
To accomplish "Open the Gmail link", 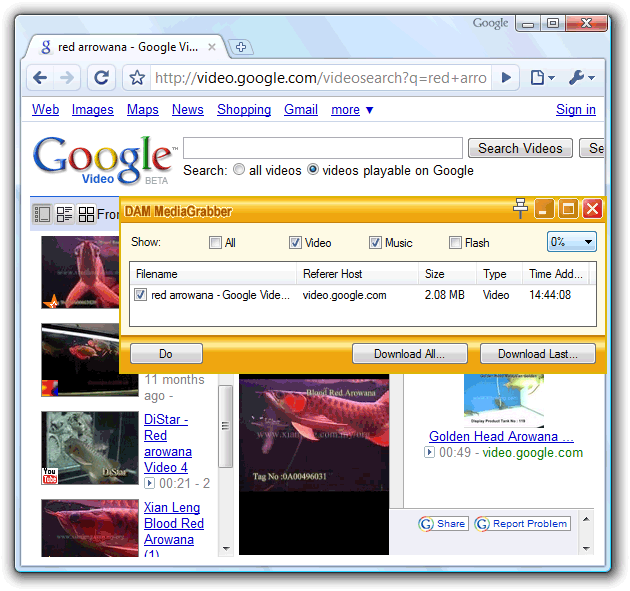I will tap(301, 109).
